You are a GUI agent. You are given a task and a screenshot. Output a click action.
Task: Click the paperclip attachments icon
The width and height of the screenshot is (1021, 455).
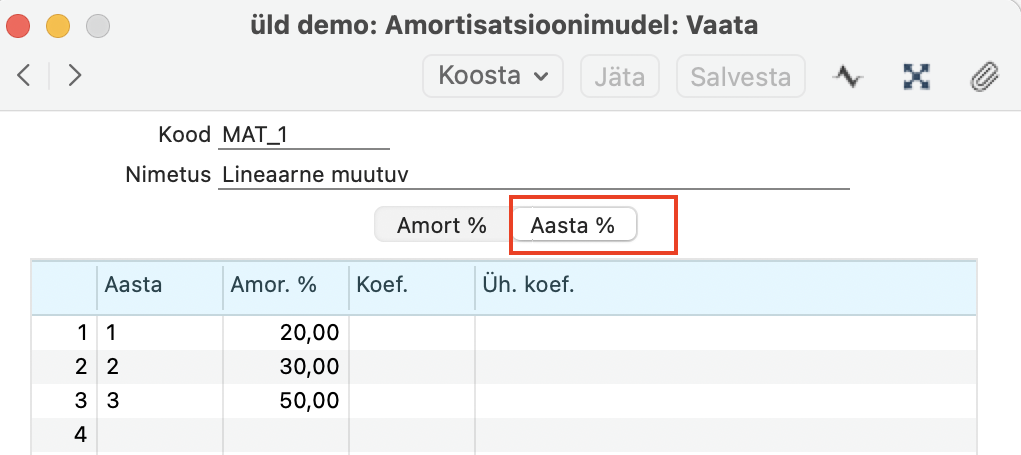(x=985, y=76)
